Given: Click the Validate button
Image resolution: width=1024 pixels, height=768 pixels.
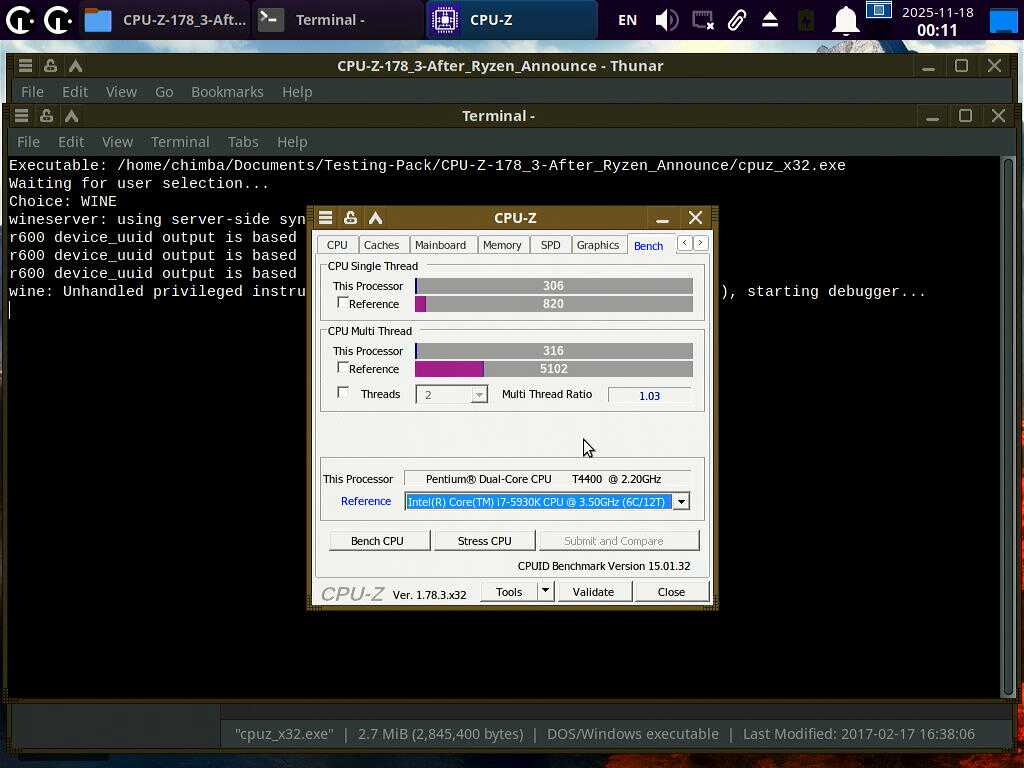Looking at the screenshot, I should (593, 592).
